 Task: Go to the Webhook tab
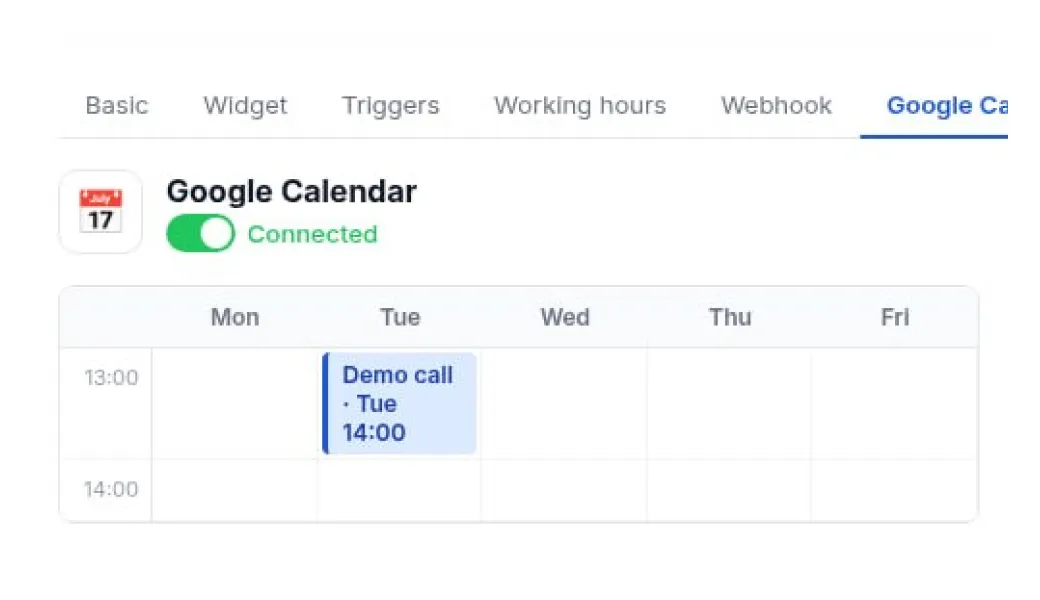coord(776,106)
